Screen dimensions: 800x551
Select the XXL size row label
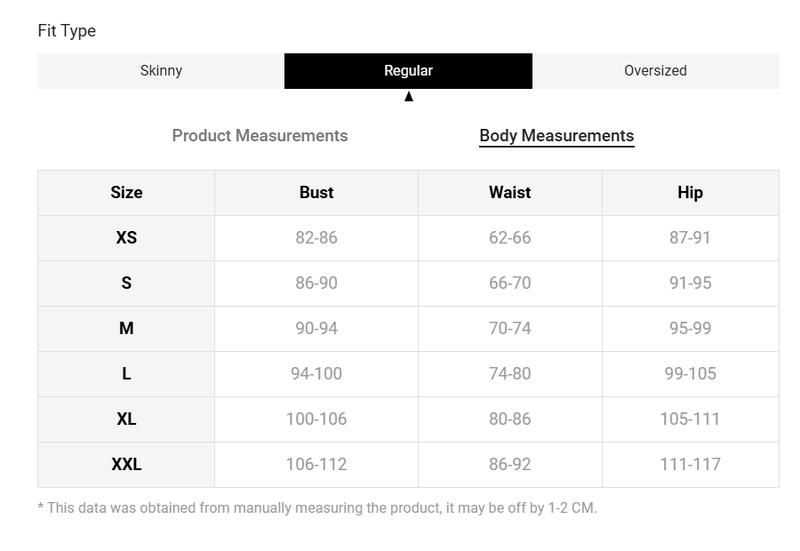click(126, 465)
